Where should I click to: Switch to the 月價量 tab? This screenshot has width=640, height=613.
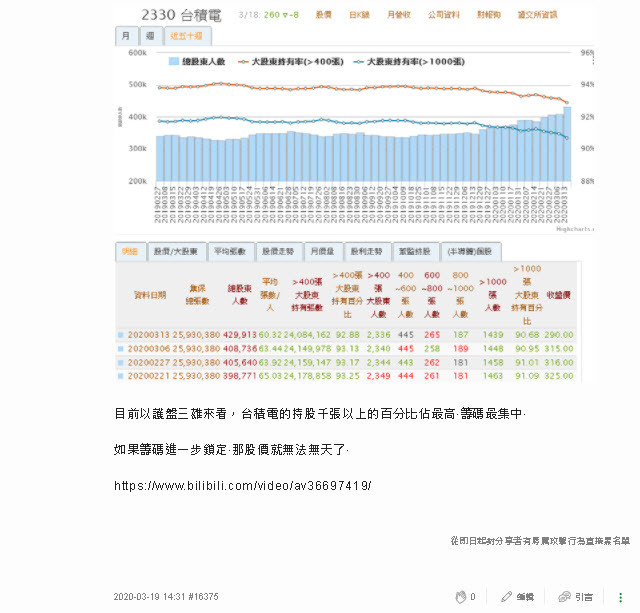[x=322, y=251]
